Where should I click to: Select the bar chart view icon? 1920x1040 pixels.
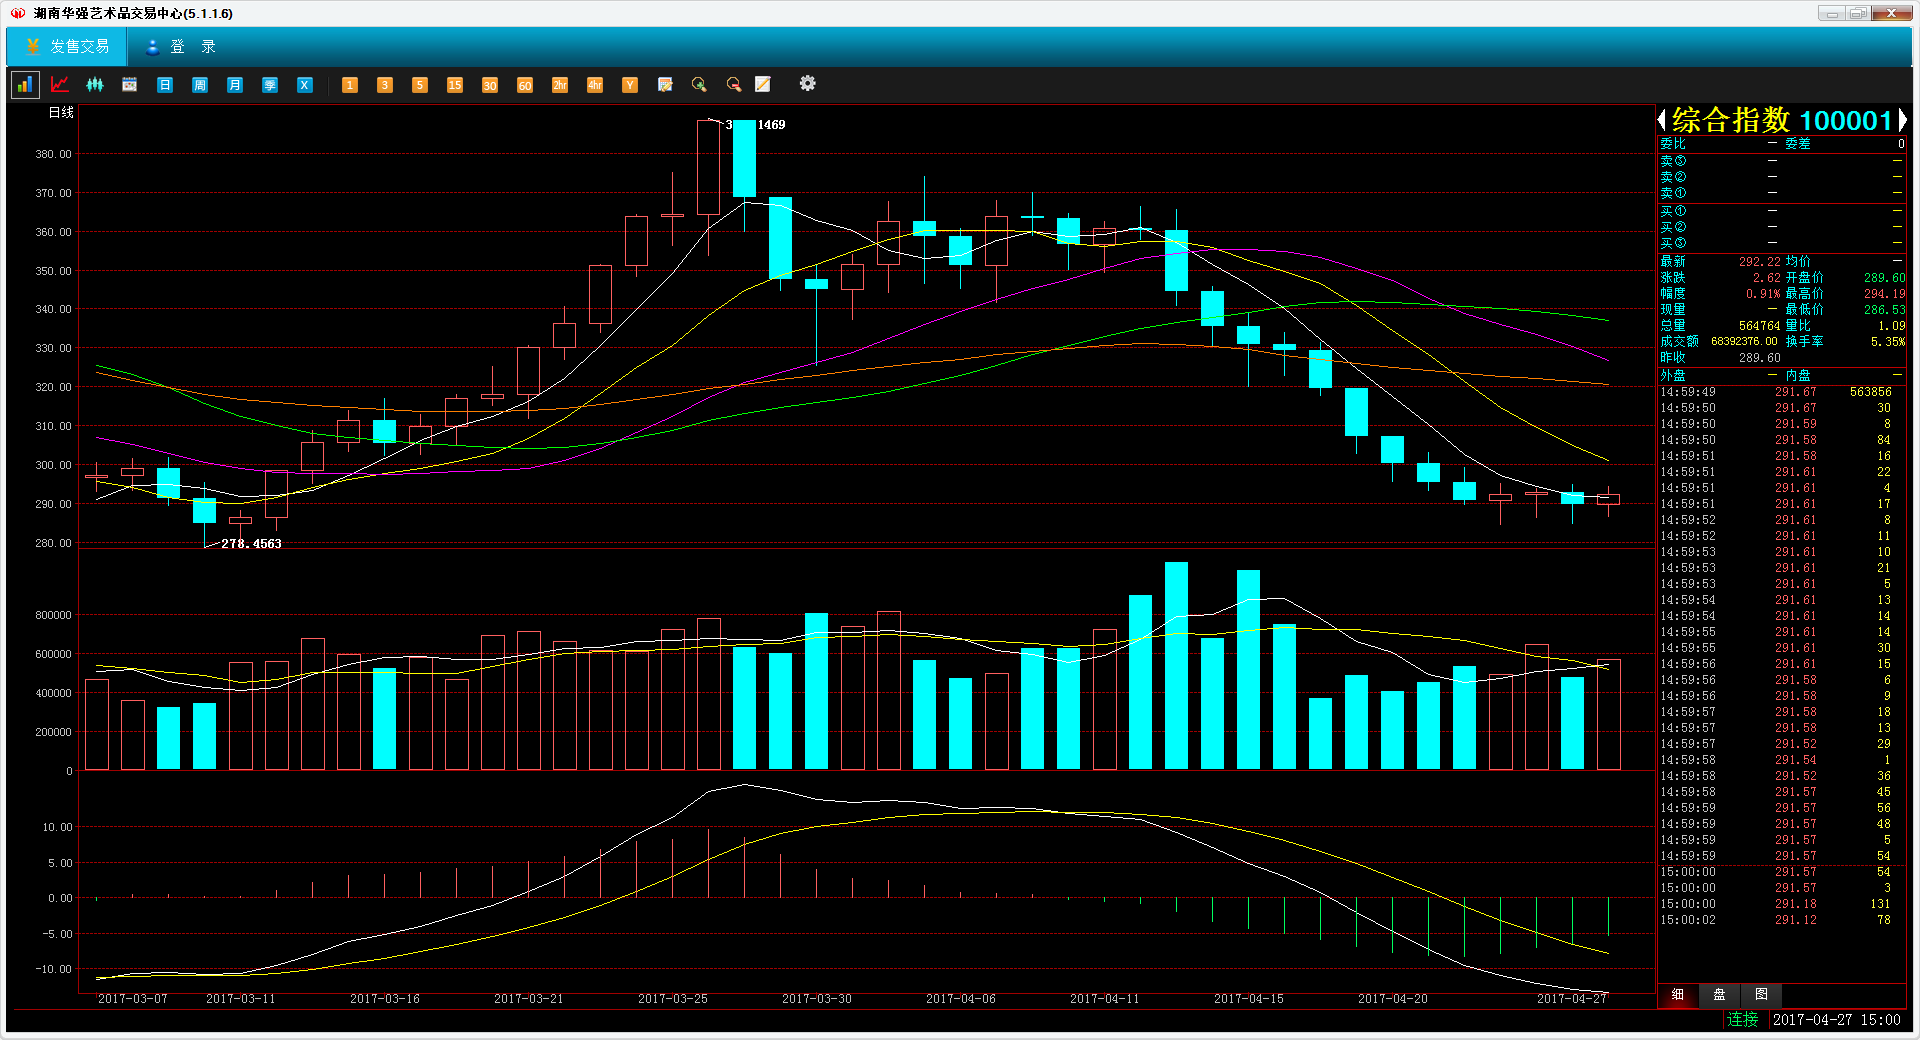coord(24,85)
